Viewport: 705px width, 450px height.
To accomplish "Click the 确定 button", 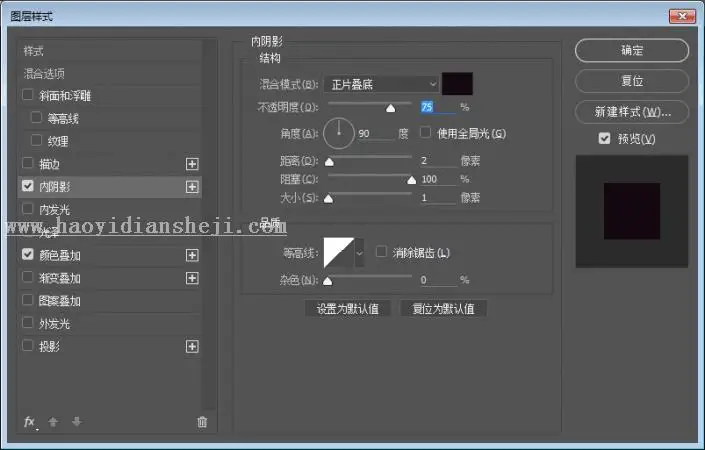I will pyautogui.click(x=632, y=50).
